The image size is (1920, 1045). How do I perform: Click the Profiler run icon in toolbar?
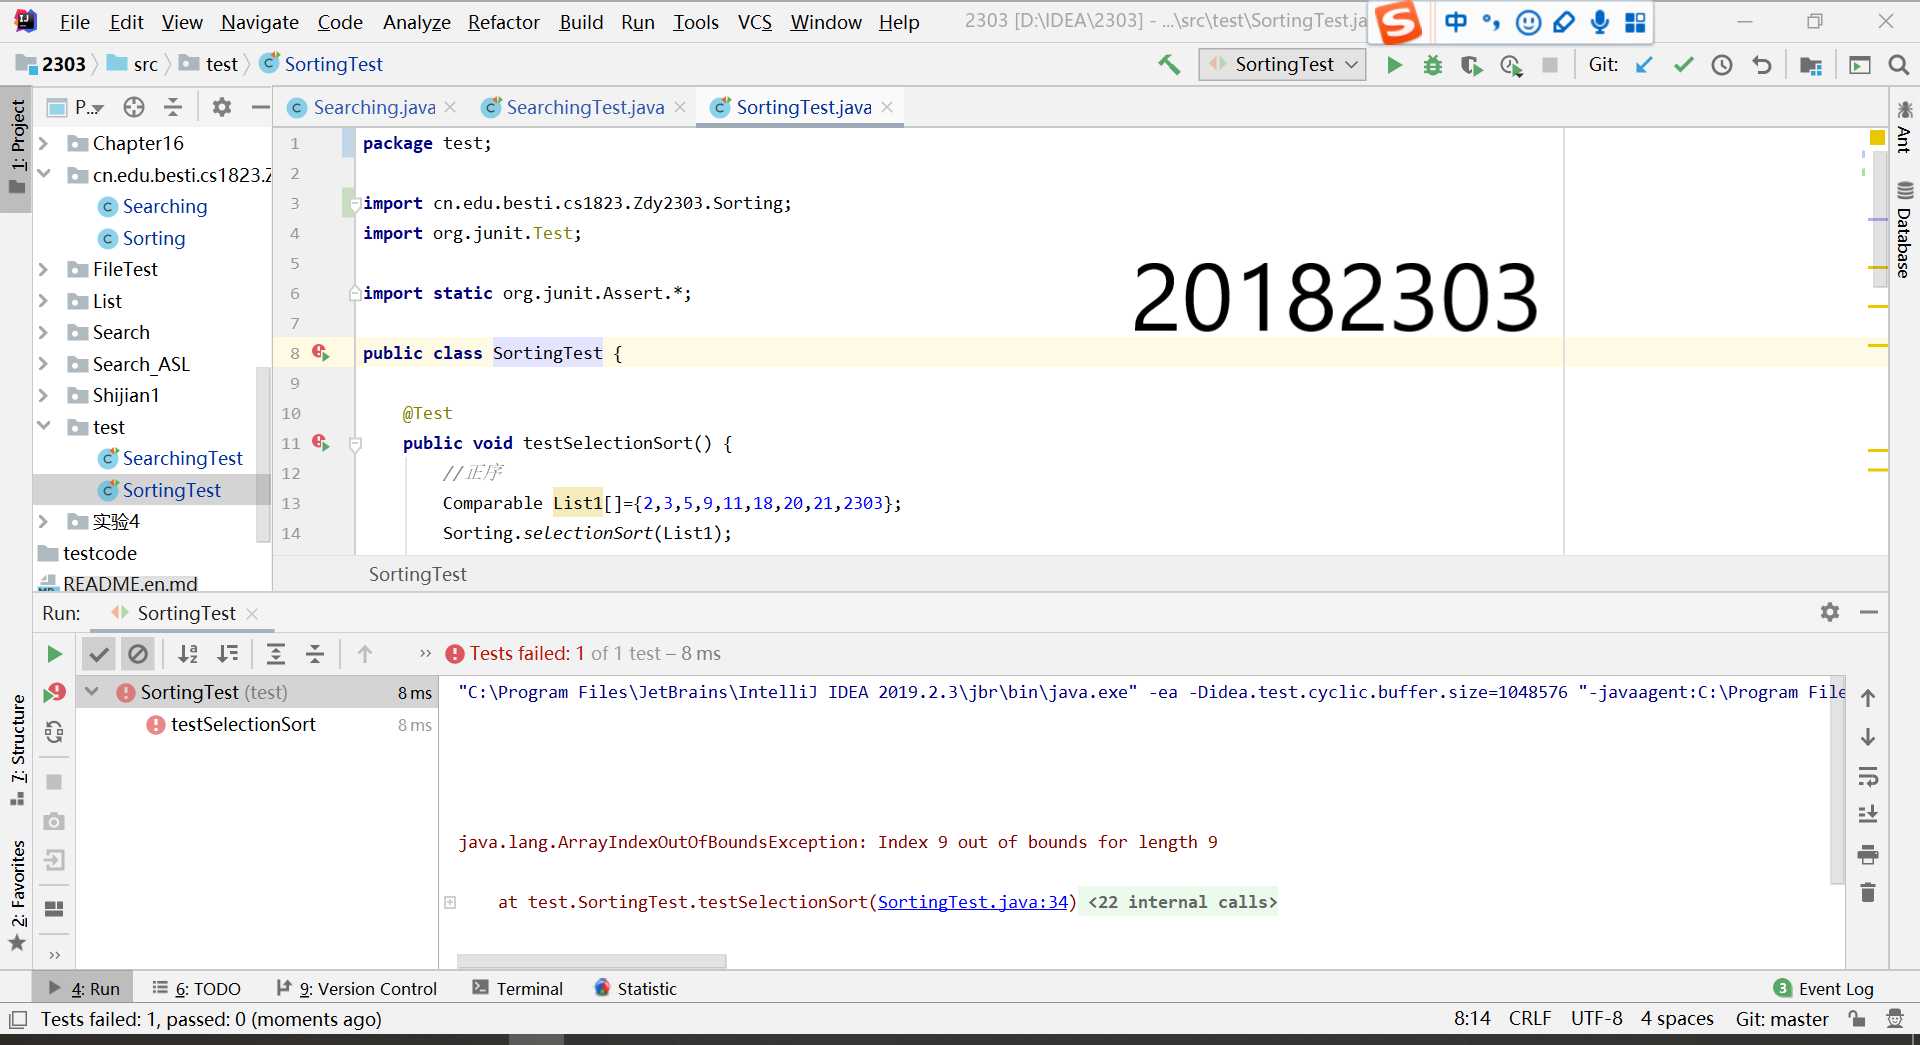pyautogui.click(x=1510, y=65)
